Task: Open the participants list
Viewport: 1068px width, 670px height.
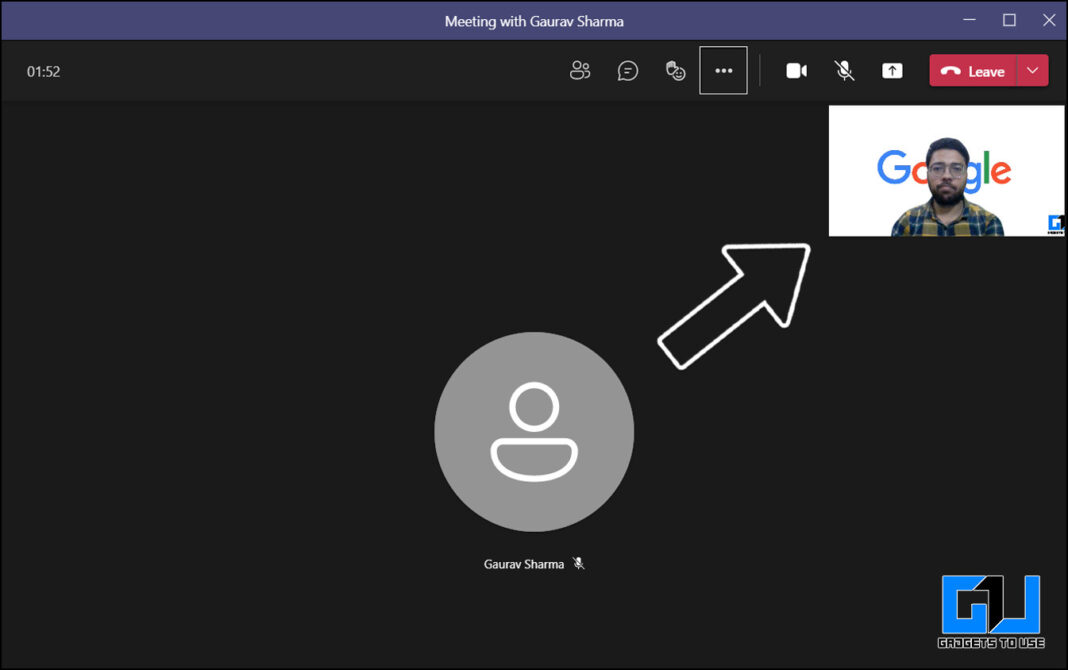Action: click(580, 70)
